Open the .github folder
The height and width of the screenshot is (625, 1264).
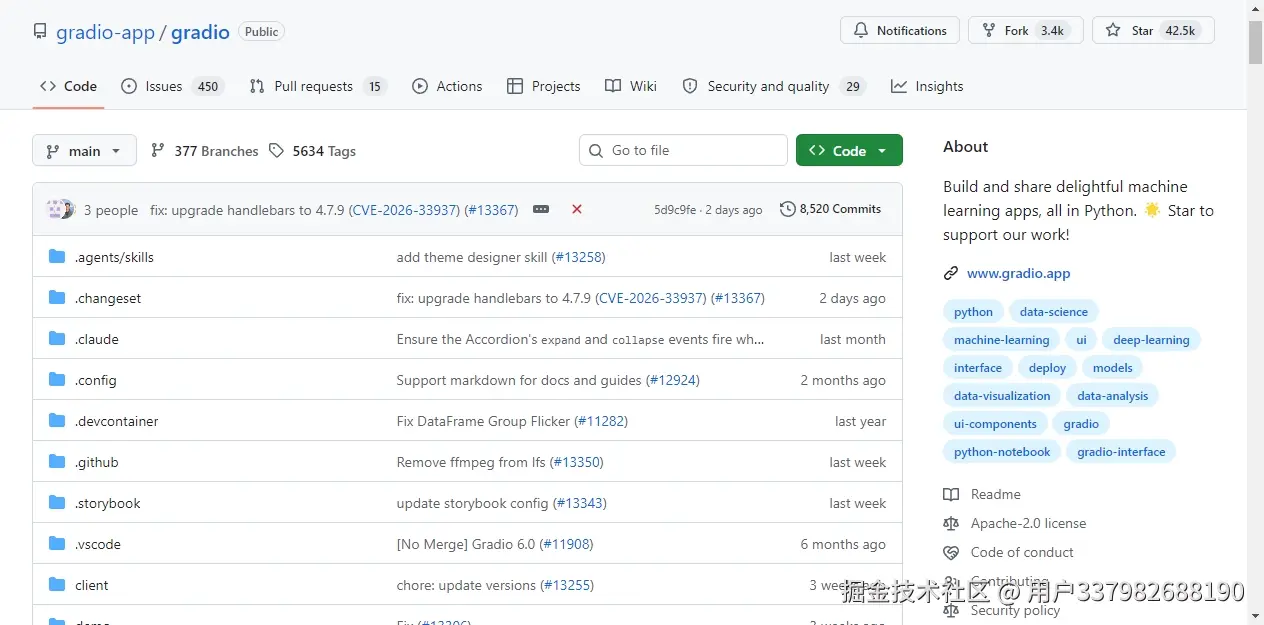tap(97, 462)
